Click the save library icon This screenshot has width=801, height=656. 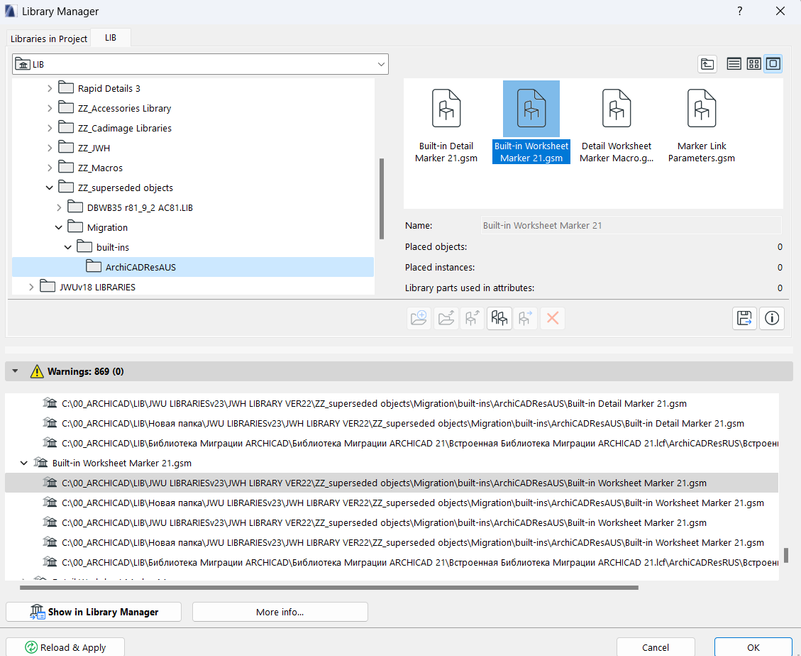pyautogui.click(x=744, y=318)
